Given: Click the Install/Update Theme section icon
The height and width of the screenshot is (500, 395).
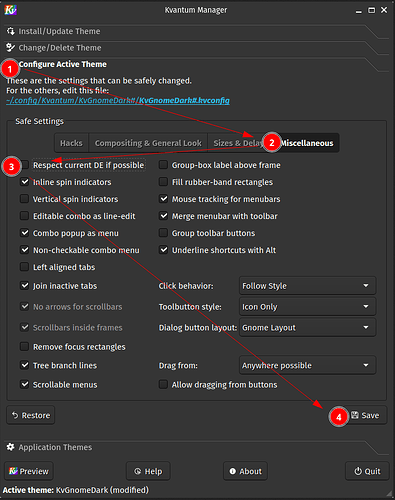Looking at the screenshot, I should coord(11,31).
